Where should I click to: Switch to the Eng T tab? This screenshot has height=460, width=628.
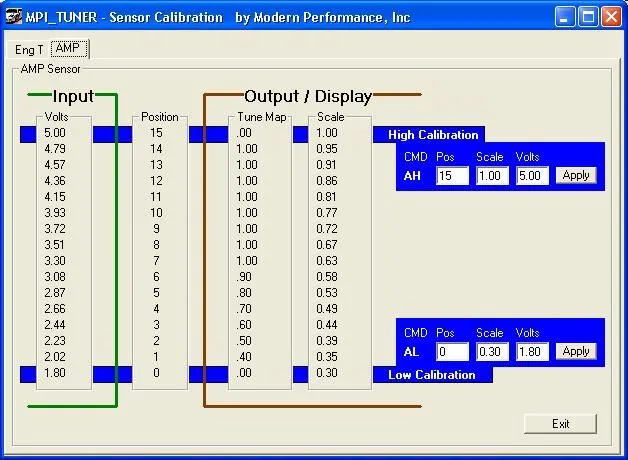point(29,49)
